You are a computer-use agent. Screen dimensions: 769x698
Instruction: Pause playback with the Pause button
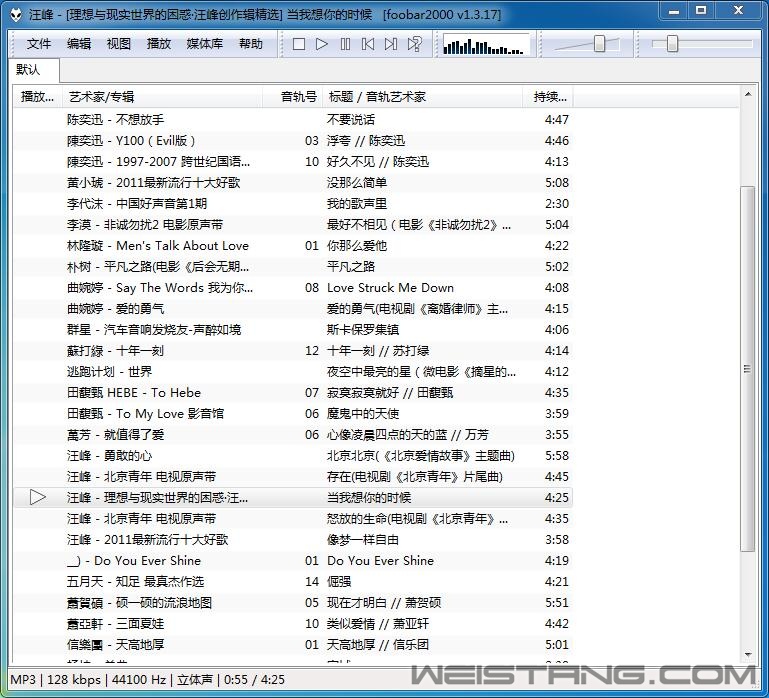(345, 44)
